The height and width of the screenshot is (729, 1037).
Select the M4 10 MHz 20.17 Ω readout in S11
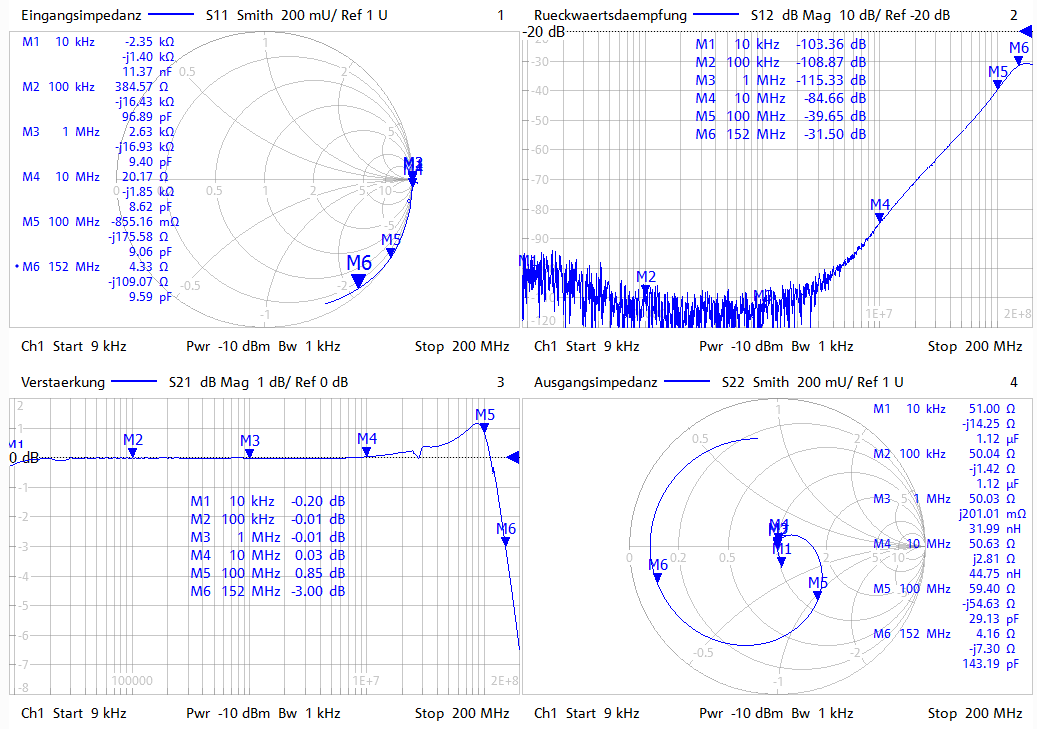tap(95, 177)
